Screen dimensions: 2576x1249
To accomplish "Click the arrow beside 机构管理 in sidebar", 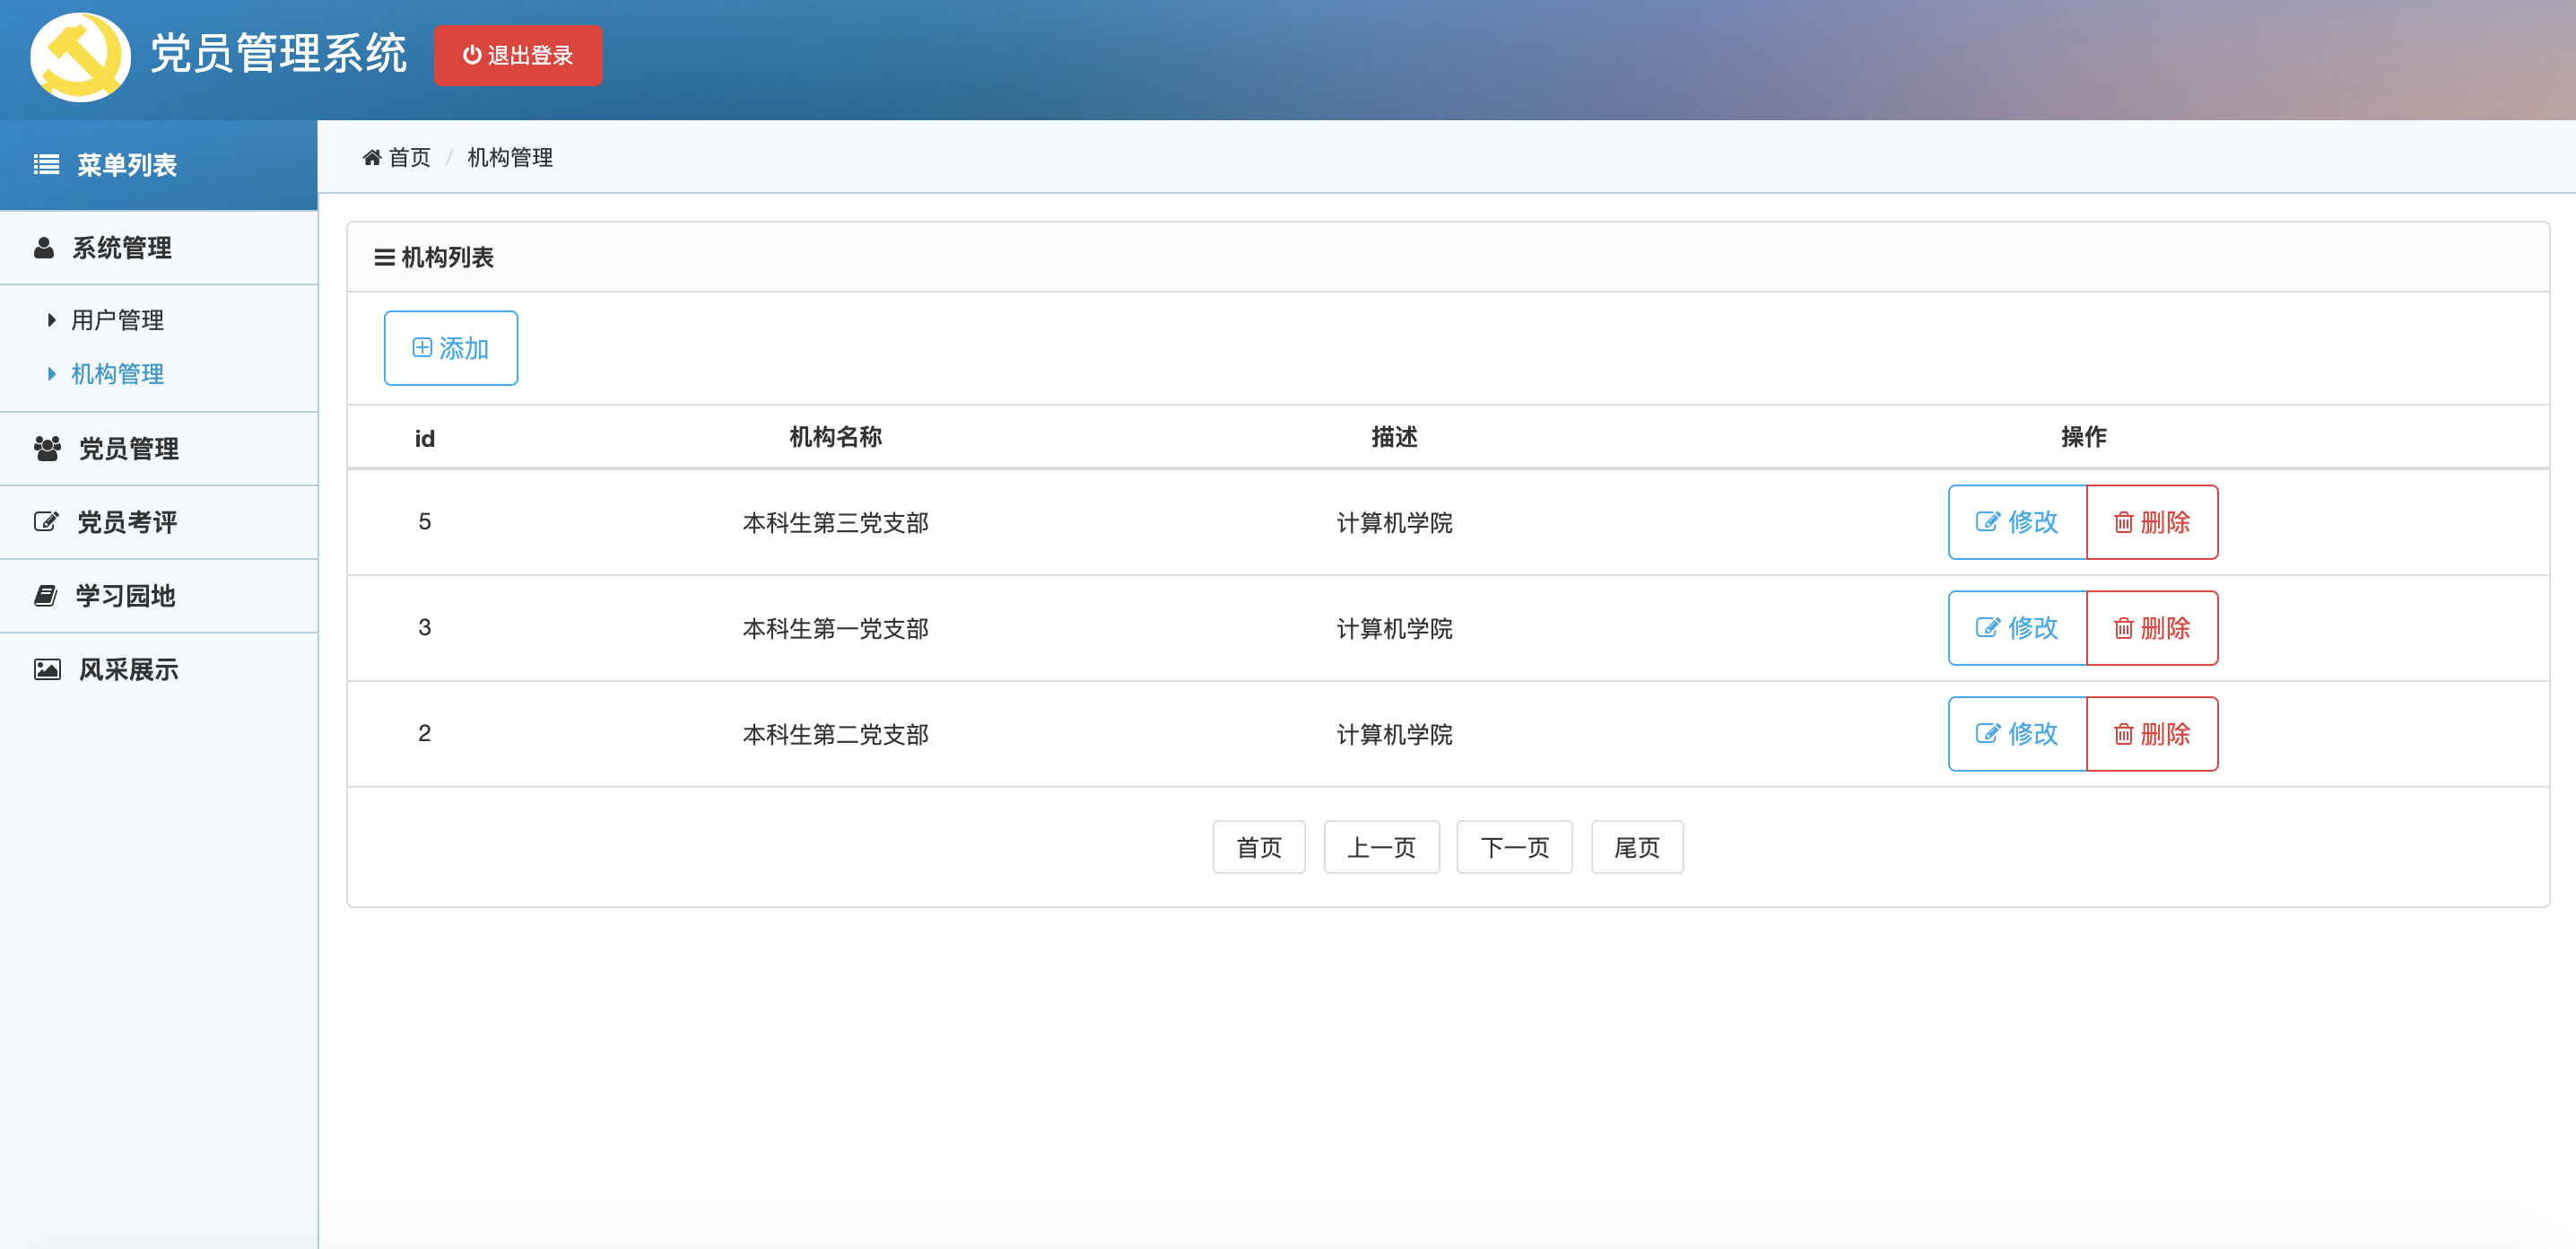I will coord(52,374).
